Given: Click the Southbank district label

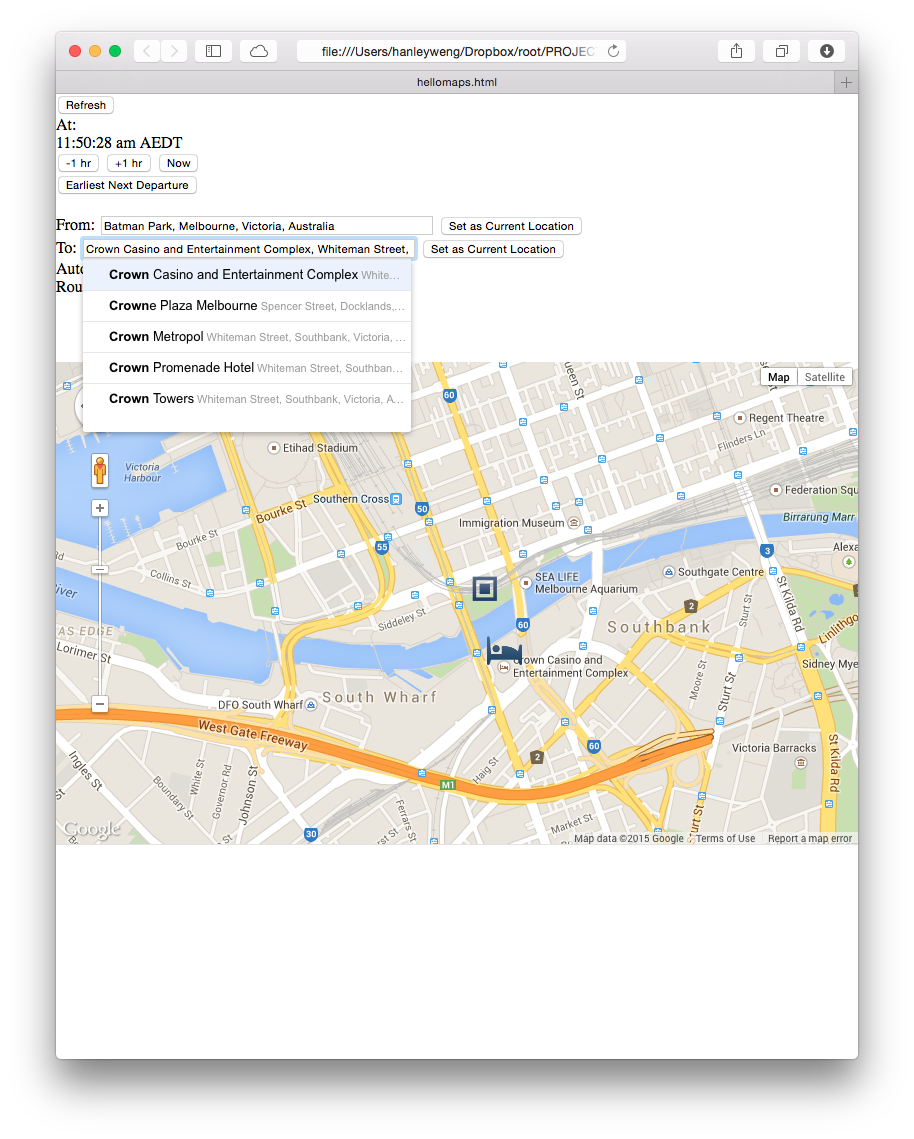Looking at the screenshot, I should click(658, 627).
